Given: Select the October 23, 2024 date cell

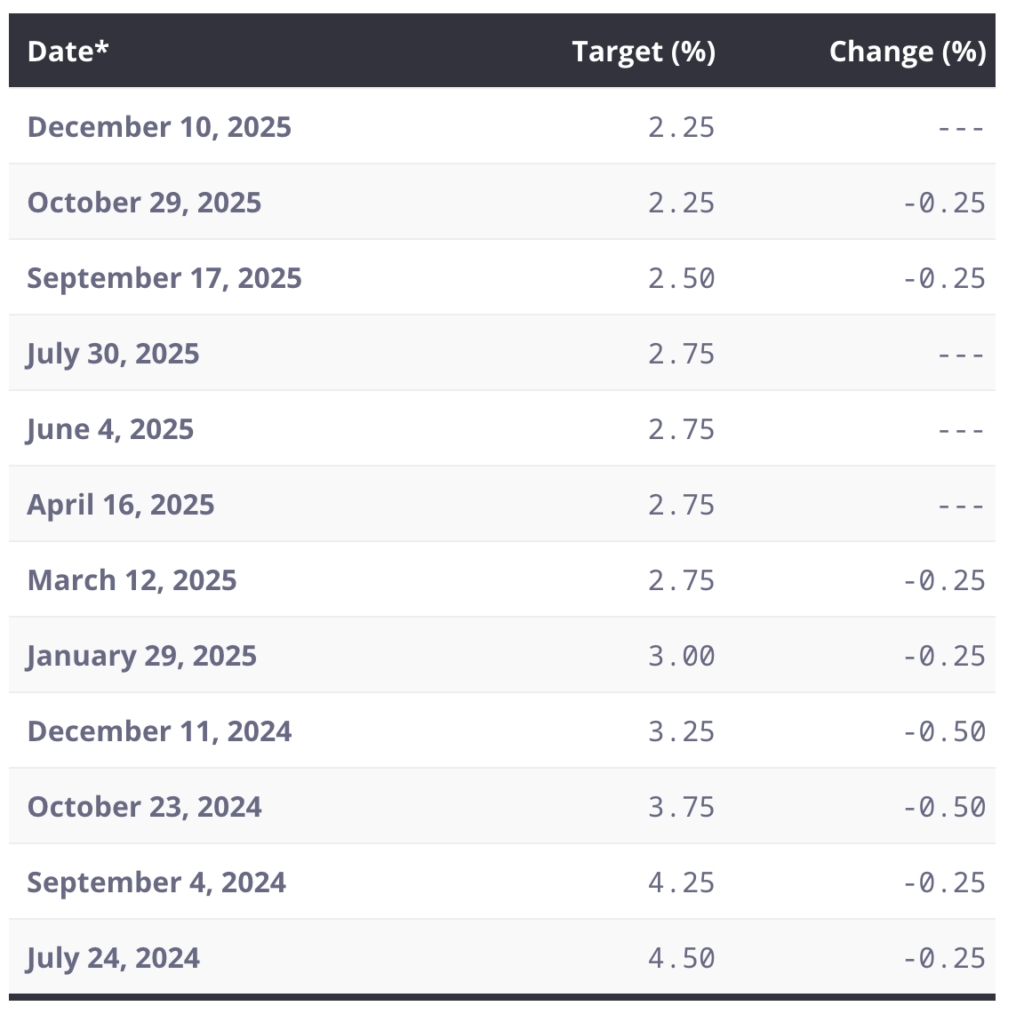Looking at the screenshot, I should click(x=144, y=807).
